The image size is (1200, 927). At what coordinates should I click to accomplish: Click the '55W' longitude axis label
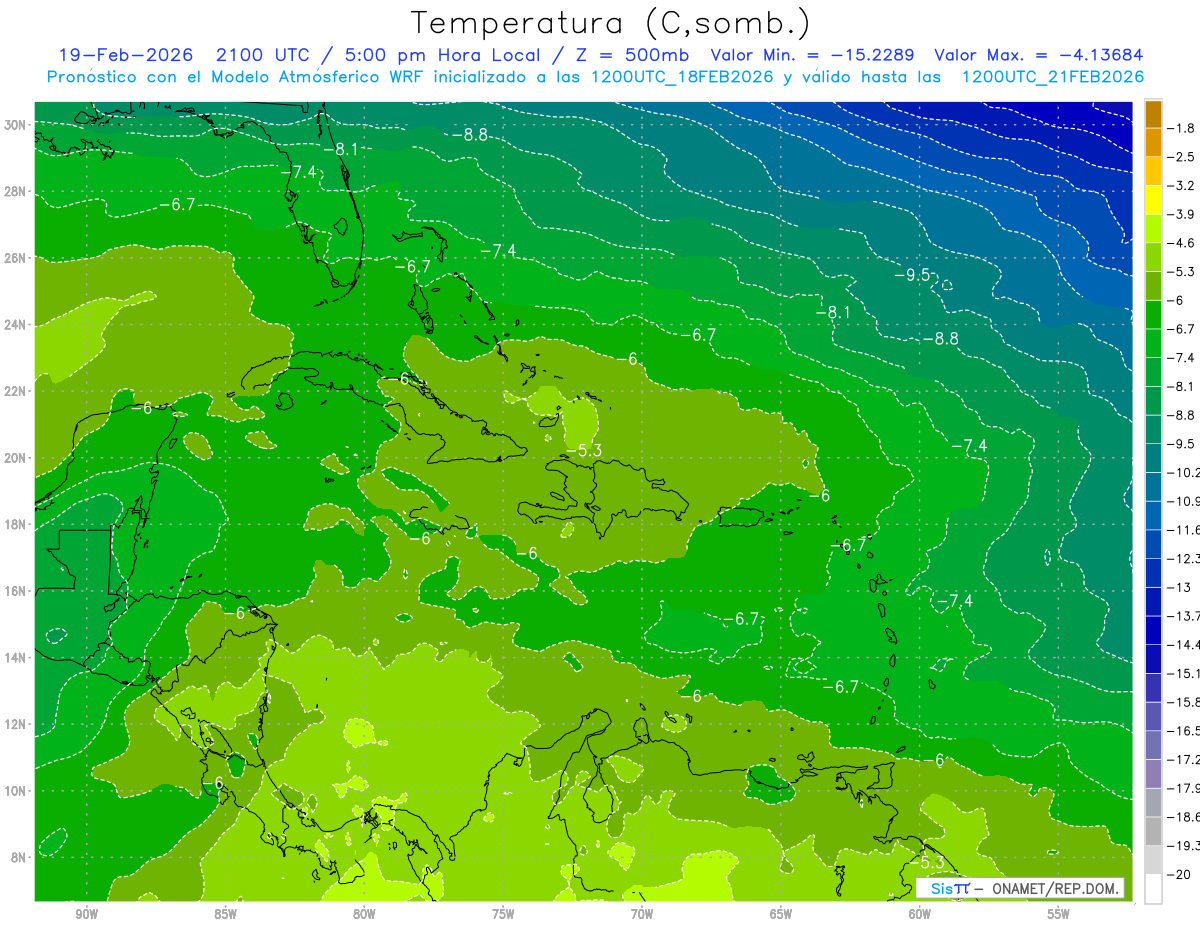pyautogui.click(x=1059, y=914)
